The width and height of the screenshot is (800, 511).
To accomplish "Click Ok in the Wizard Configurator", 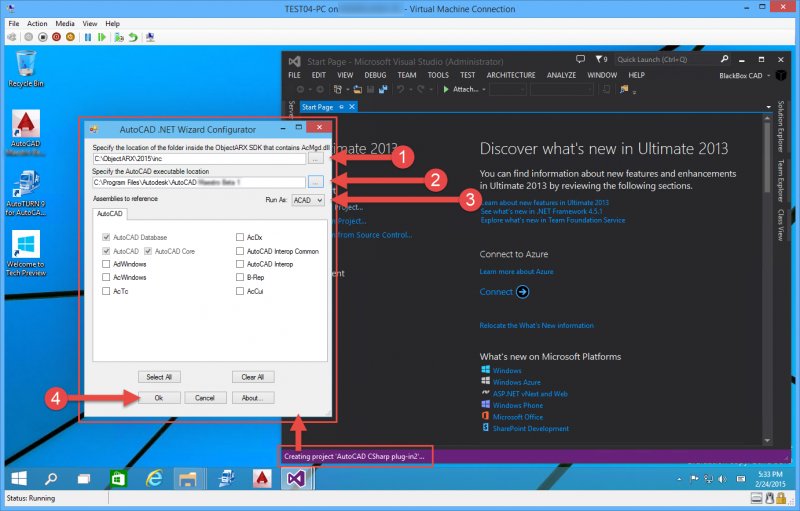I will 159,398.
